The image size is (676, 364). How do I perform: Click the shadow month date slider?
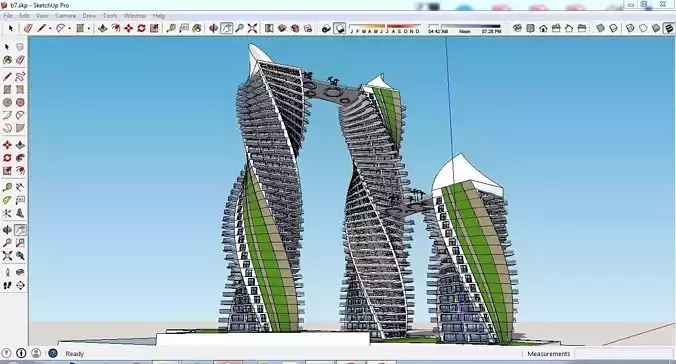point(385,27)
